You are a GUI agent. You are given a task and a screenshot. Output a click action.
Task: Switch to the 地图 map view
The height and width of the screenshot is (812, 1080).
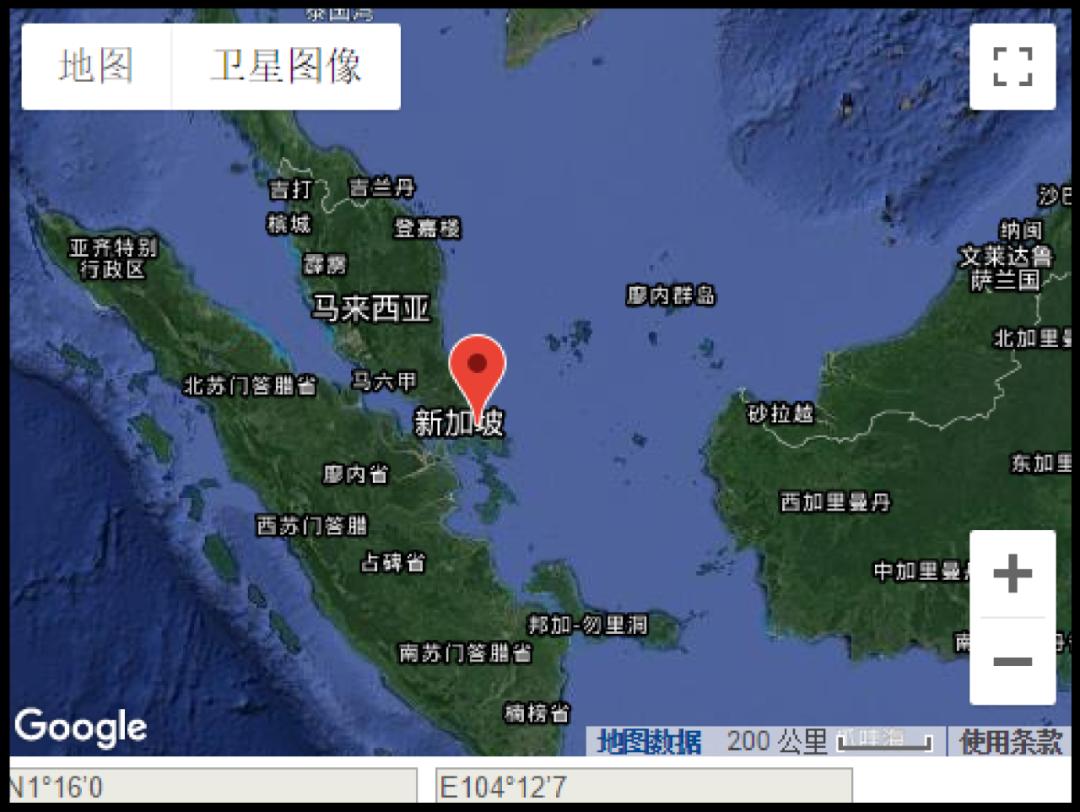(x=96, y=66)
